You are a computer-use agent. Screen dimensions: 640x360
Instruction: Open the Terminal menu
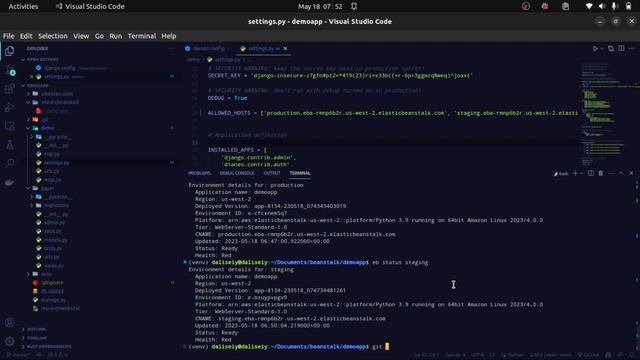[142, 36]
